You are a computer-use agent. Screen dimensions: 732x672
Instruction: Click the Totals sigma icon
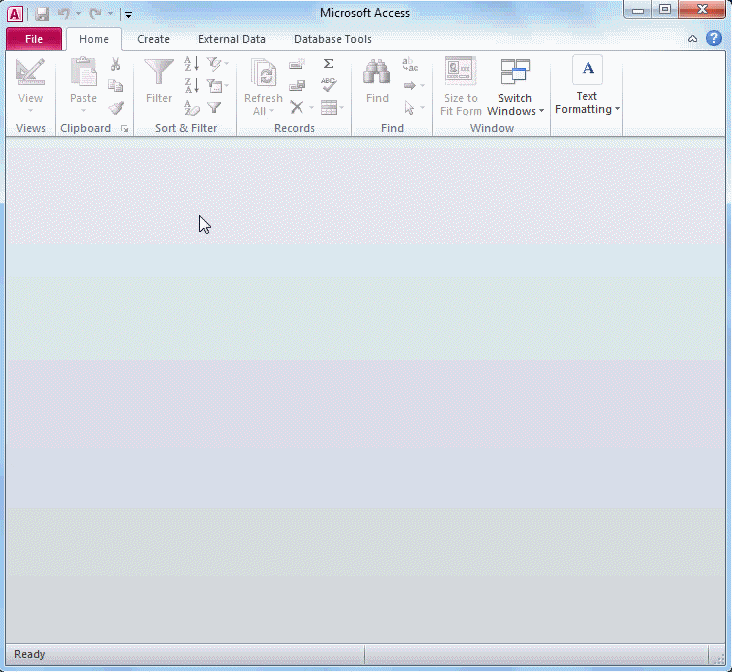[329, 64]
